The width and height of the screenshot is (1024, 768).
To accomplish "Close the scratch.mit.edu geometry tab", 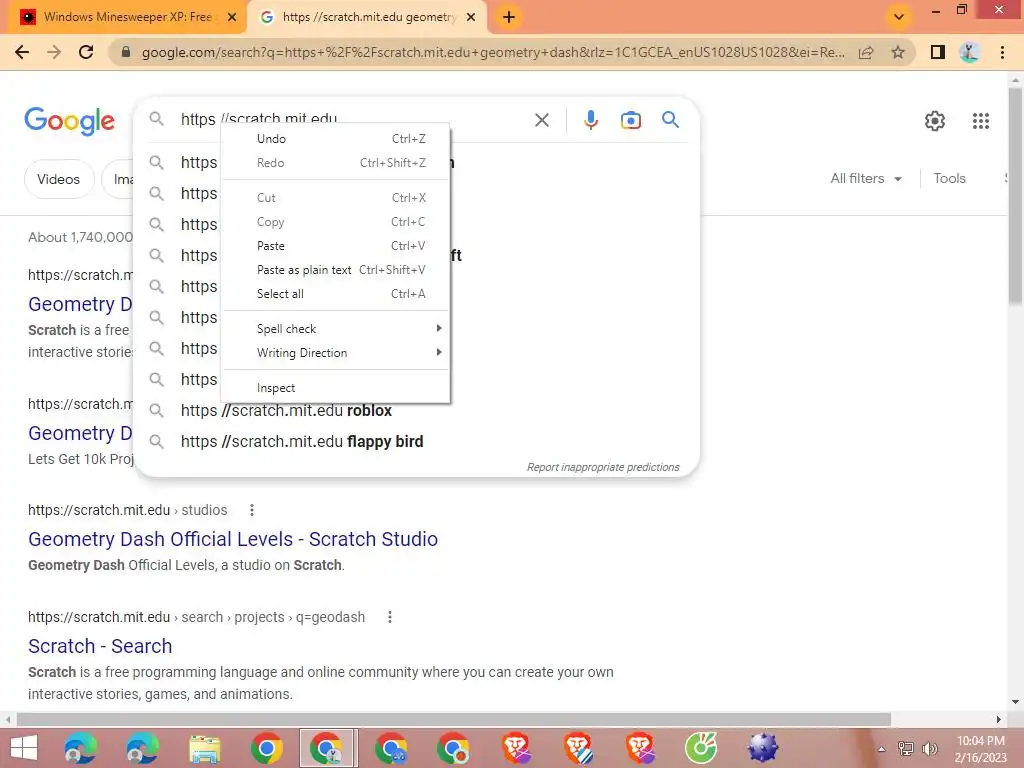I will pyautogui.click(x=471, y=17).
